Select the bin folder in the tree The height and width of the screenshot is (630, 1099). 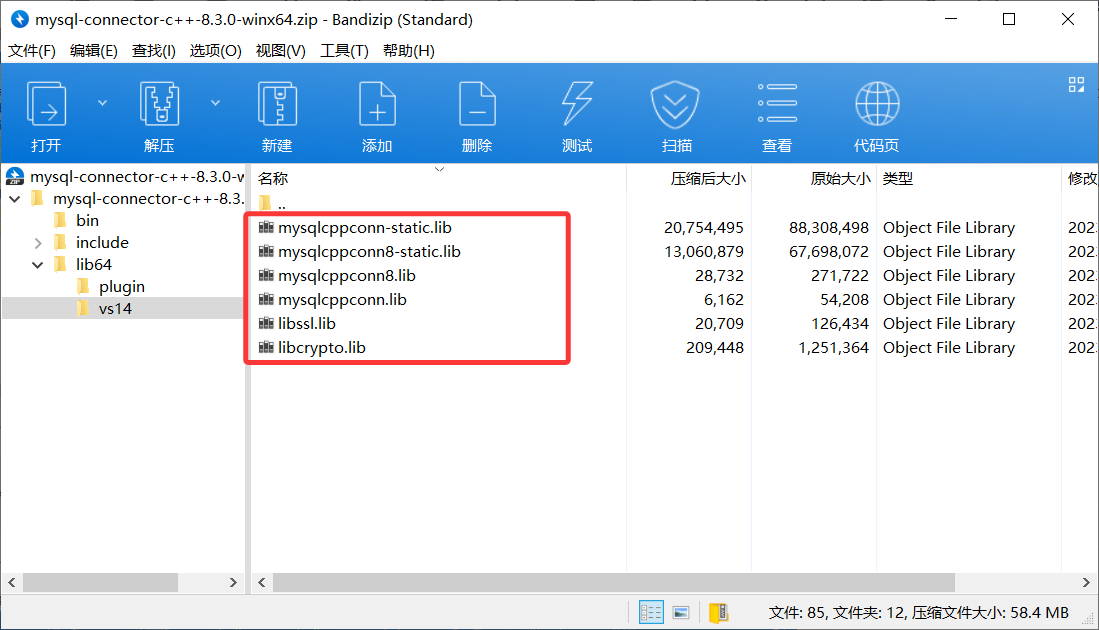[87, 221]
